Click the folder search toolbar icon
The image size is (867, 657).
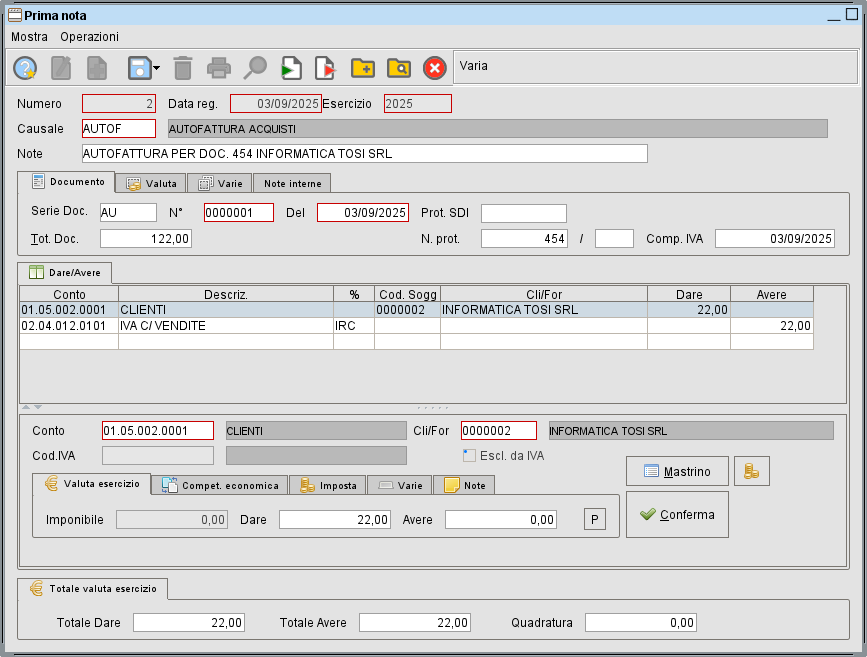[x=399, y=68]
